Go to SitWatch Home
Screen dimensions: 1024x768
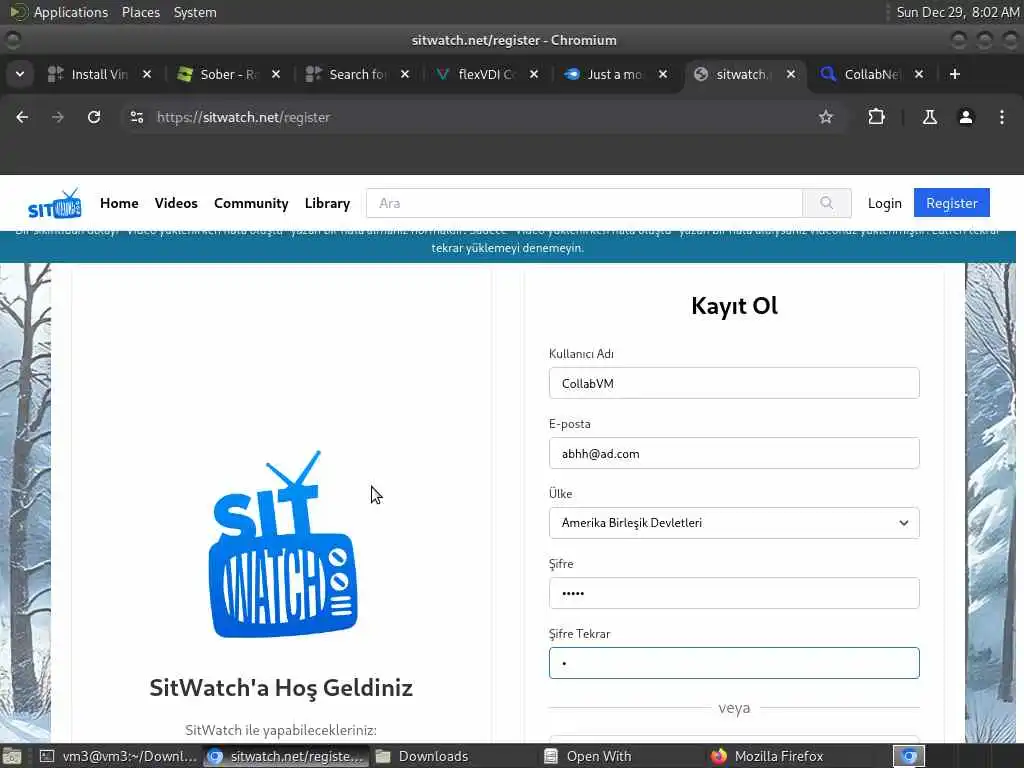pos(119,203)
